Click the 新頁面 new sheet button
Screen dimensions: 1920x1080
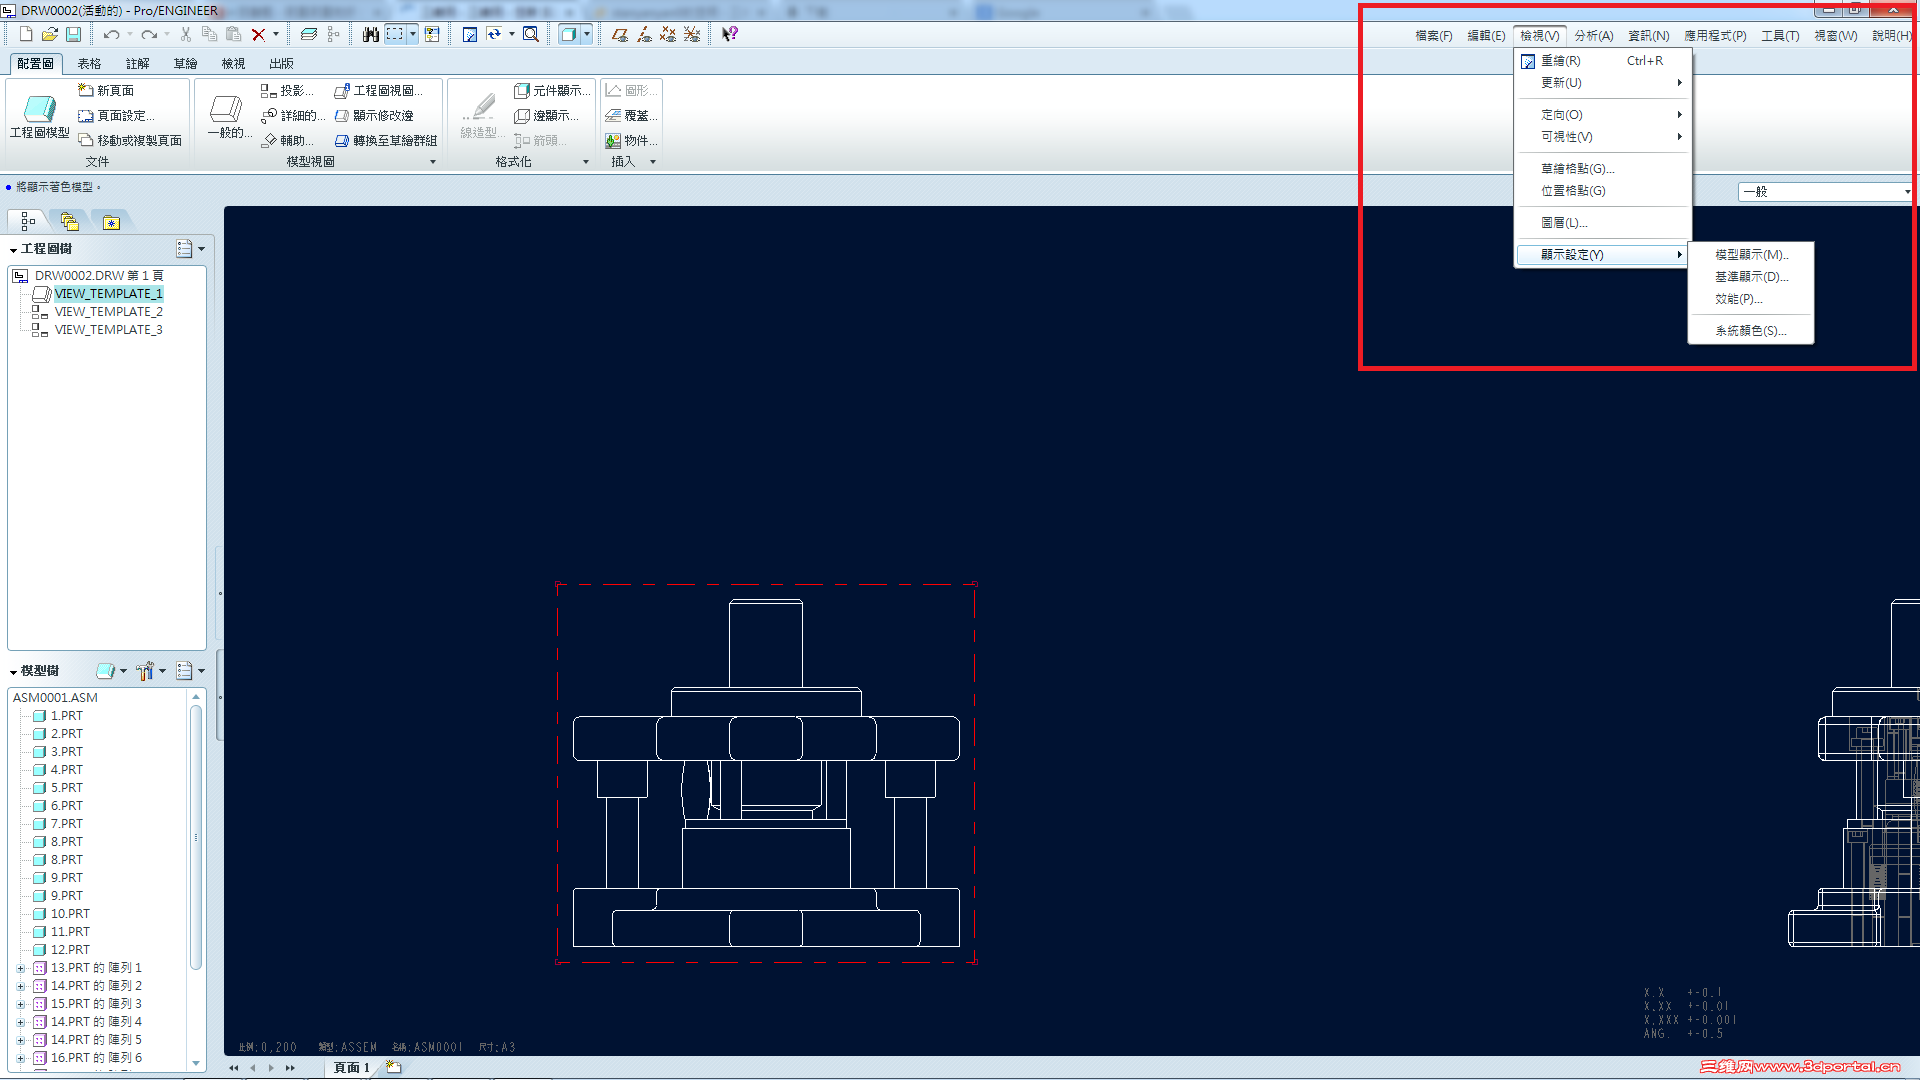pos(107,90)
